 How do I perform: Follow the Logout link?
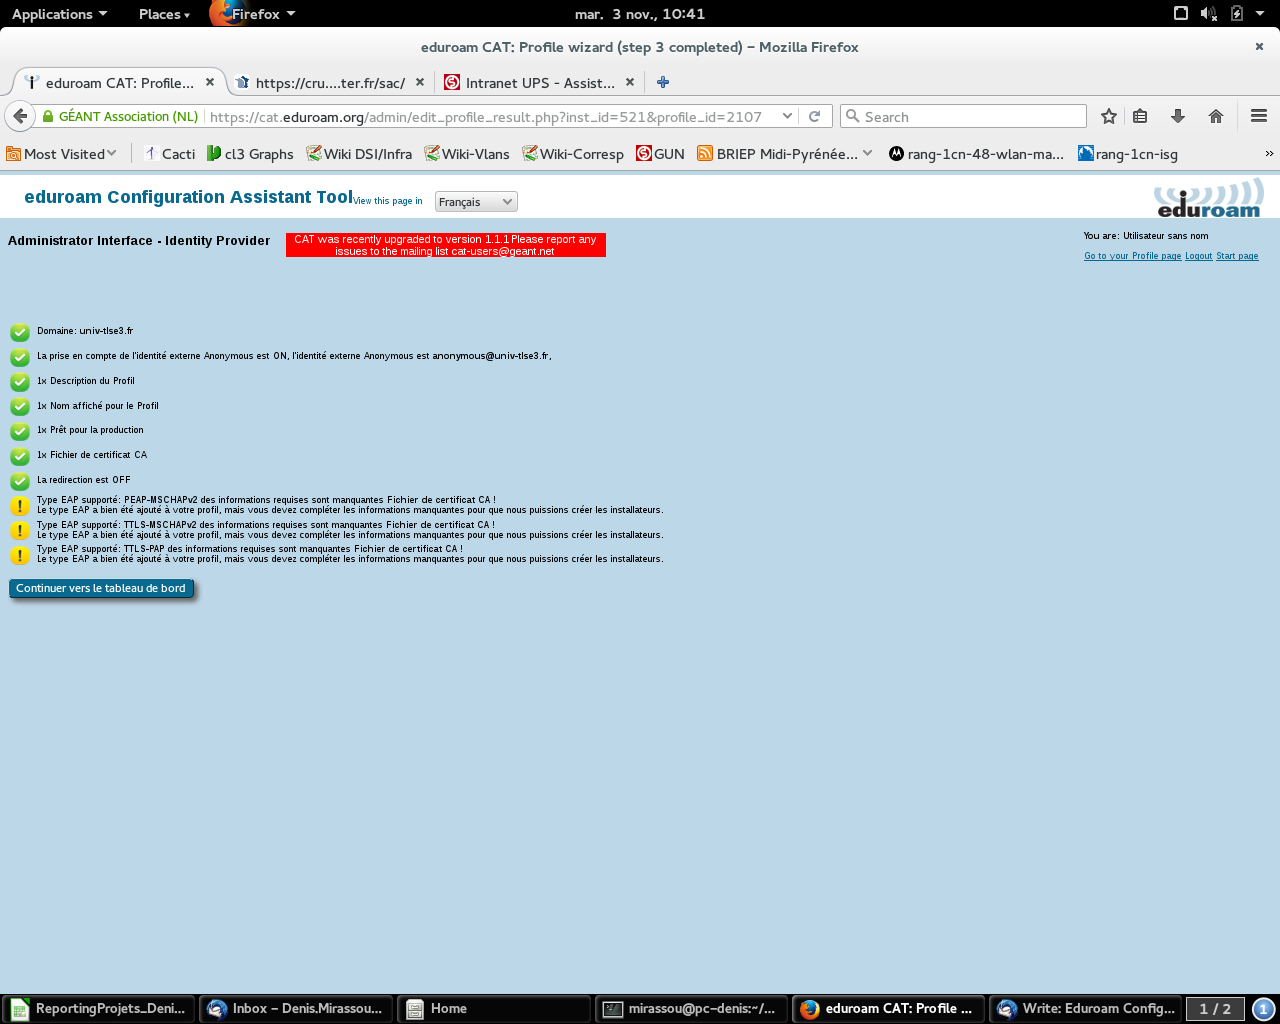pyautogui.click(x=1198, y=256)
